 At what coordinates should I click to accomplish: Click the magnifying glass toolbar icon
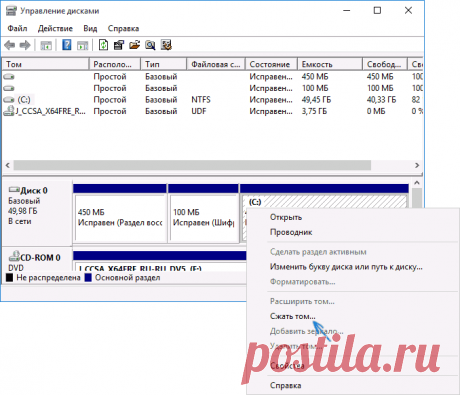pyautogui.click(x=150, y=45)
